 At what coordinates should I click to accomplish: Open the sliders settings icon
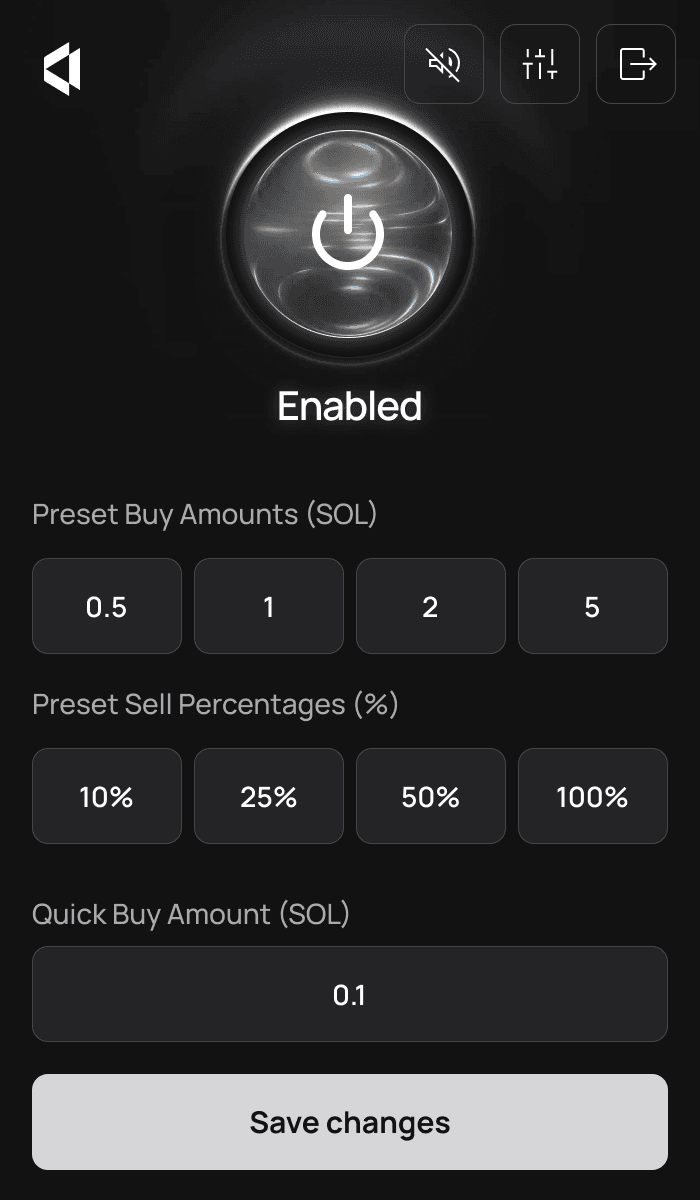540,64
